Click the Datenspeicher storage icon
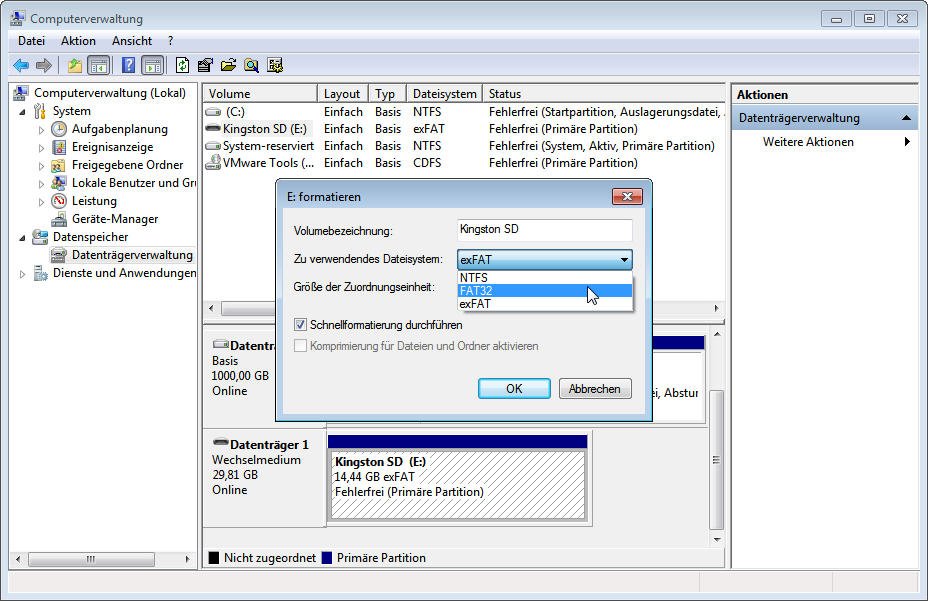This screenshot has height=601, width=928. (x=40, y=237)
